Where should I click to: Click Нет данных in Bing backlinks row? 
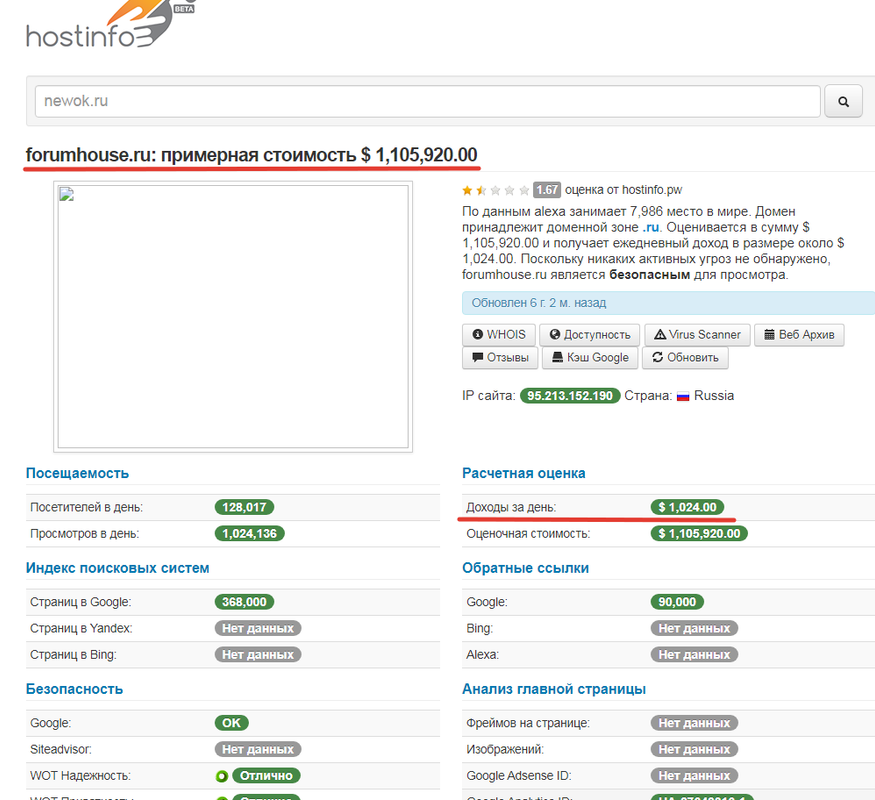(x=694, y=628)
